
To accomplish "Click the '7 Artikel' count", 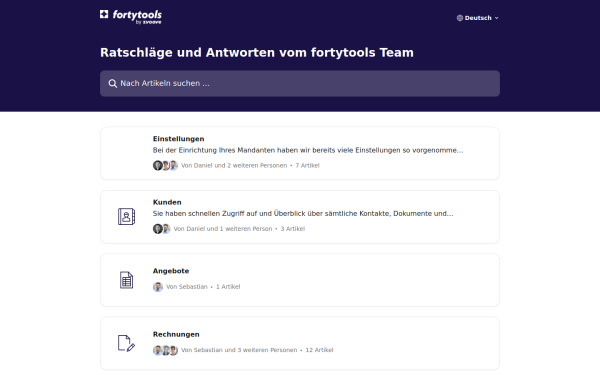I will point(307,165).
